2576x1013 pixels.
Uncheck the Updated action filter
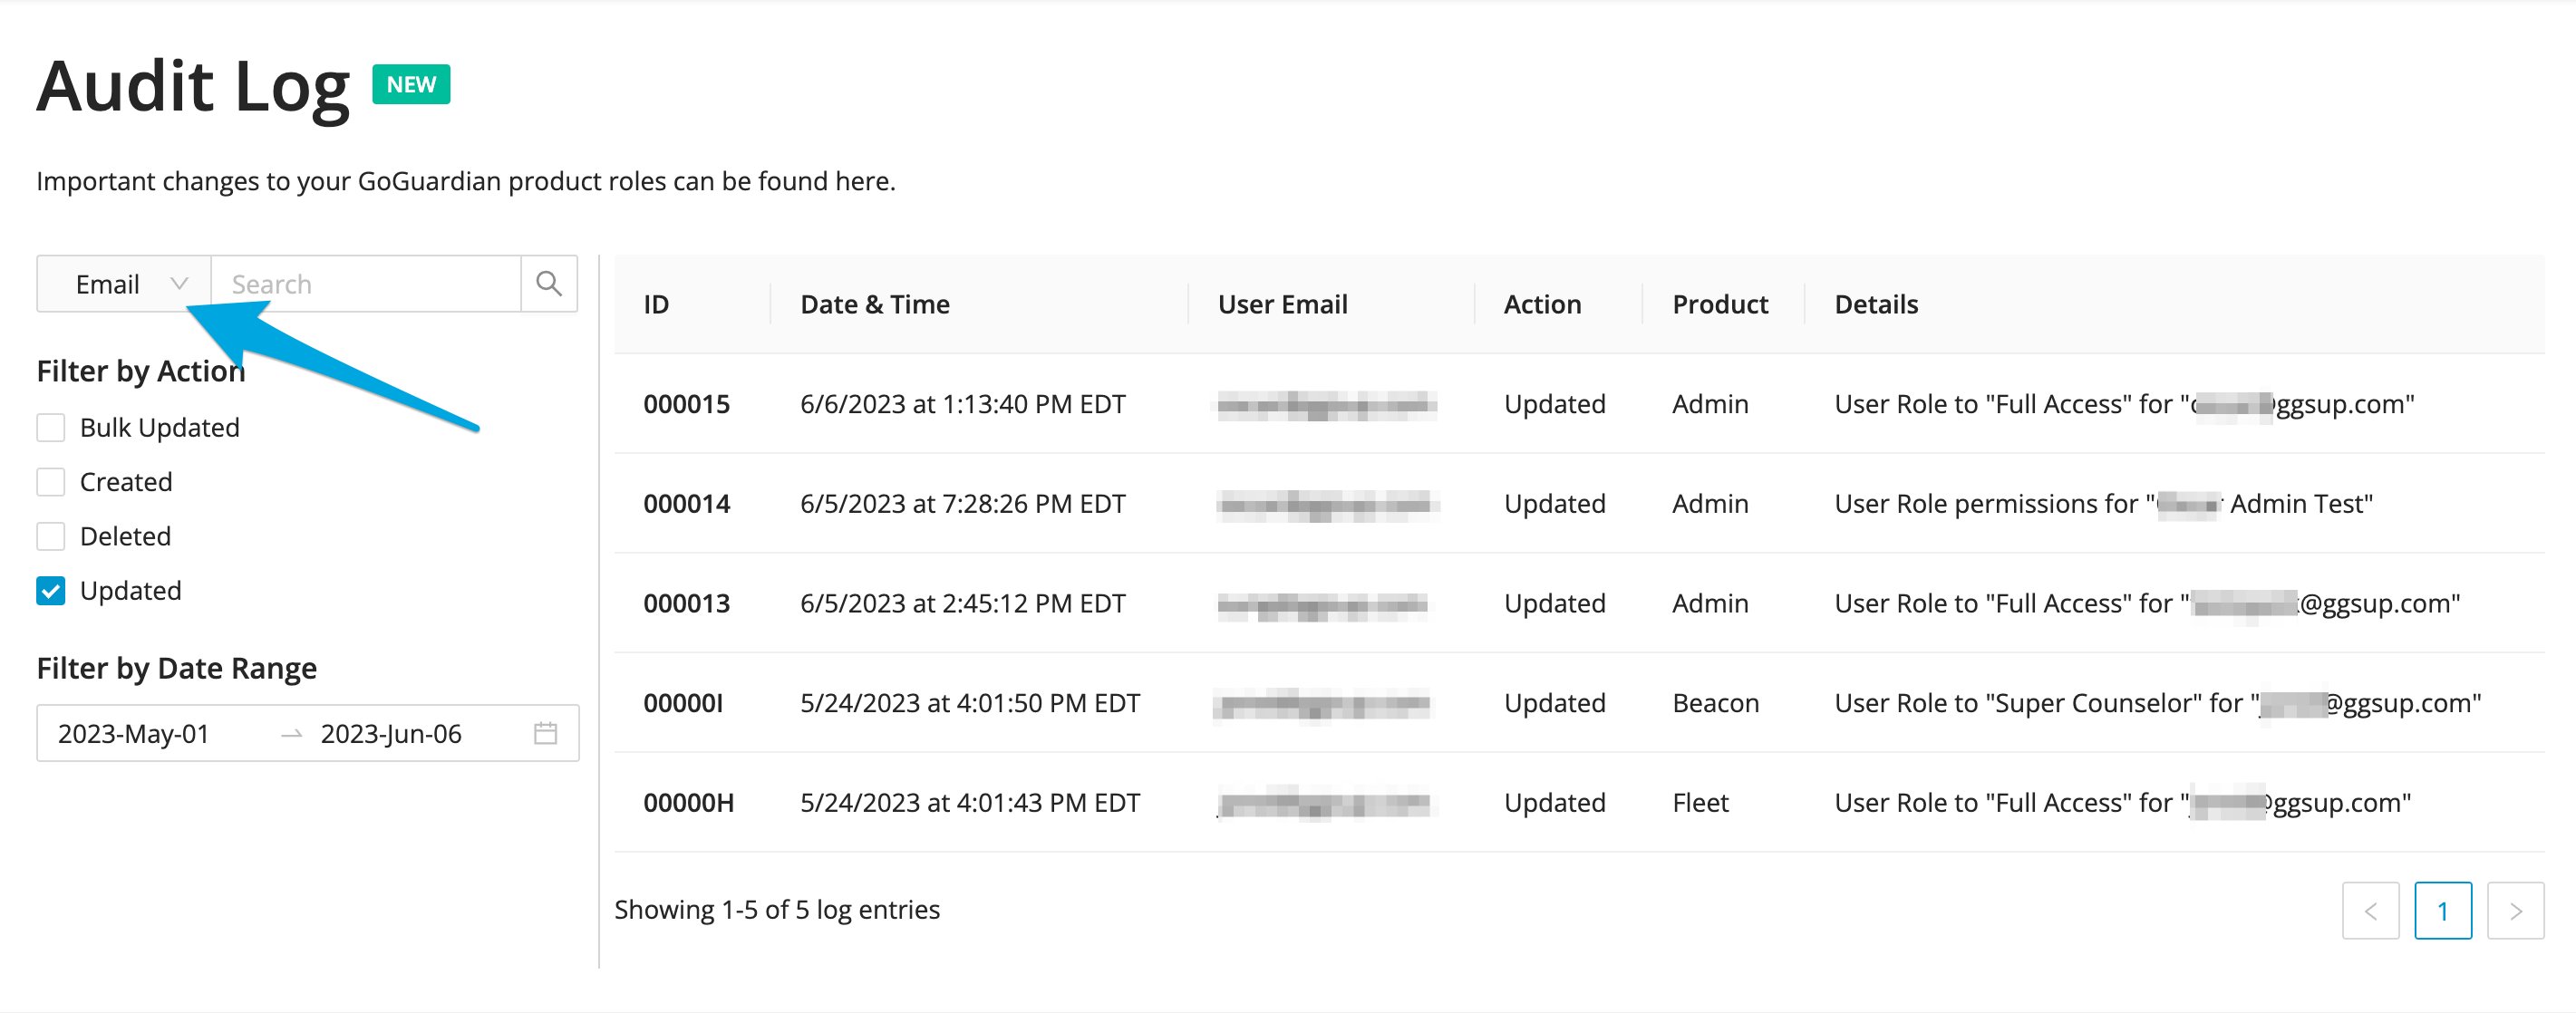[x=51, y=591]
